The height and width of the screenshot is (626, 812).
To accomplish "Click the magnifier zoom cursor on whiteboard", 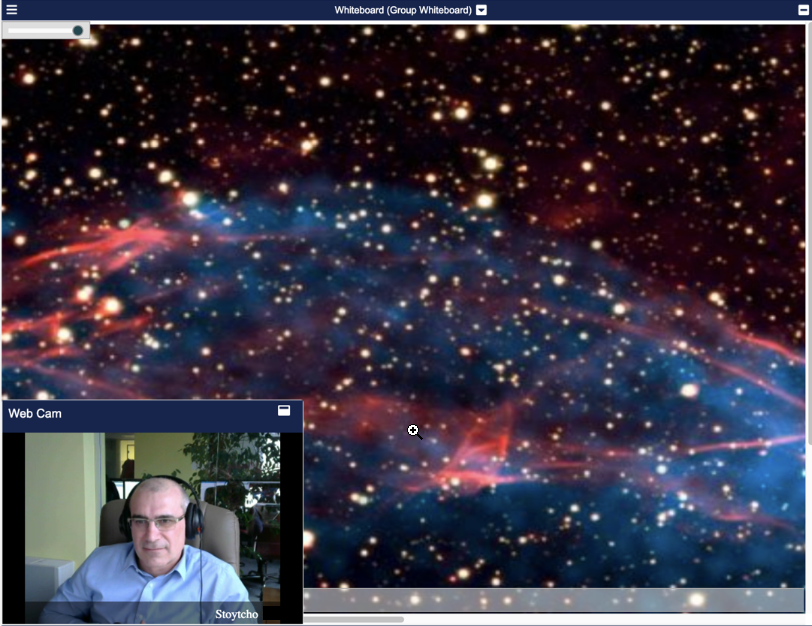I will (414, 431).
